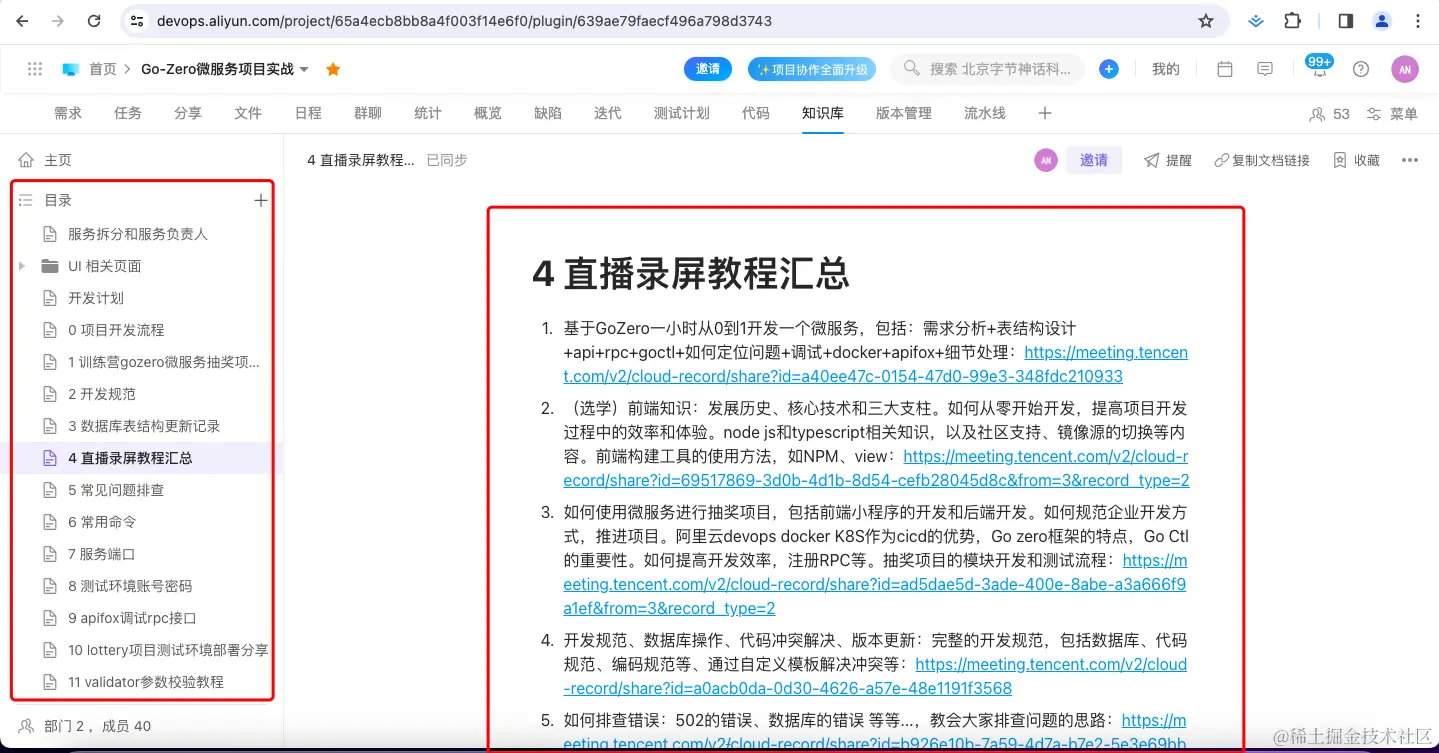Open document 8 测试环境账号密码
The height and width of the screenshot is (753, 1439).
click(130, 586)
